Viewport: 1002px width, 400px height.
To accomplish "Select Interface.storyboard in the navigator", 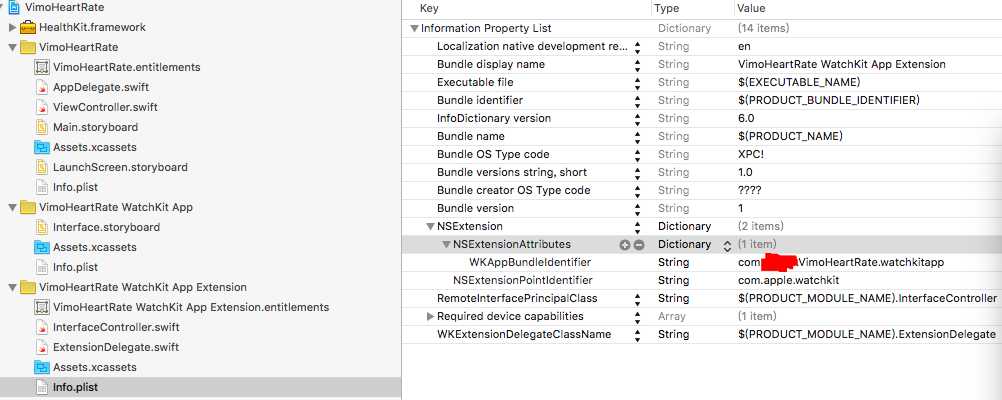I will (105, 227).
